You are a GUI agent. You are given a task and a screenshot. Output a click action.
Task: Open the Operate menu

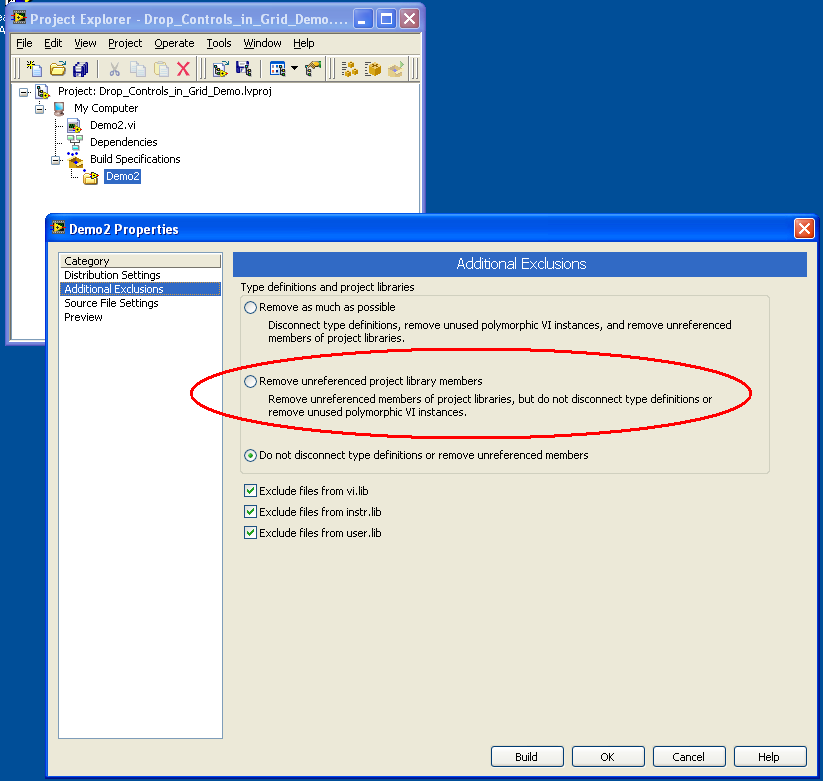[x=174, y=43]
